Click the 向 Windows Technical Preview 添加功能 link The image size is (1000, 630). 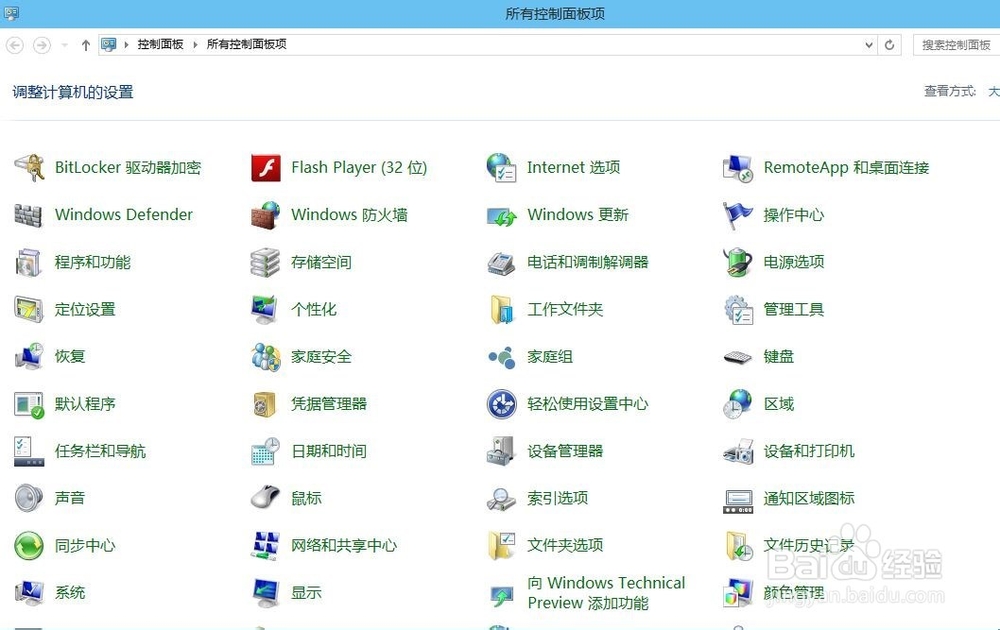[x=606, y=593]
